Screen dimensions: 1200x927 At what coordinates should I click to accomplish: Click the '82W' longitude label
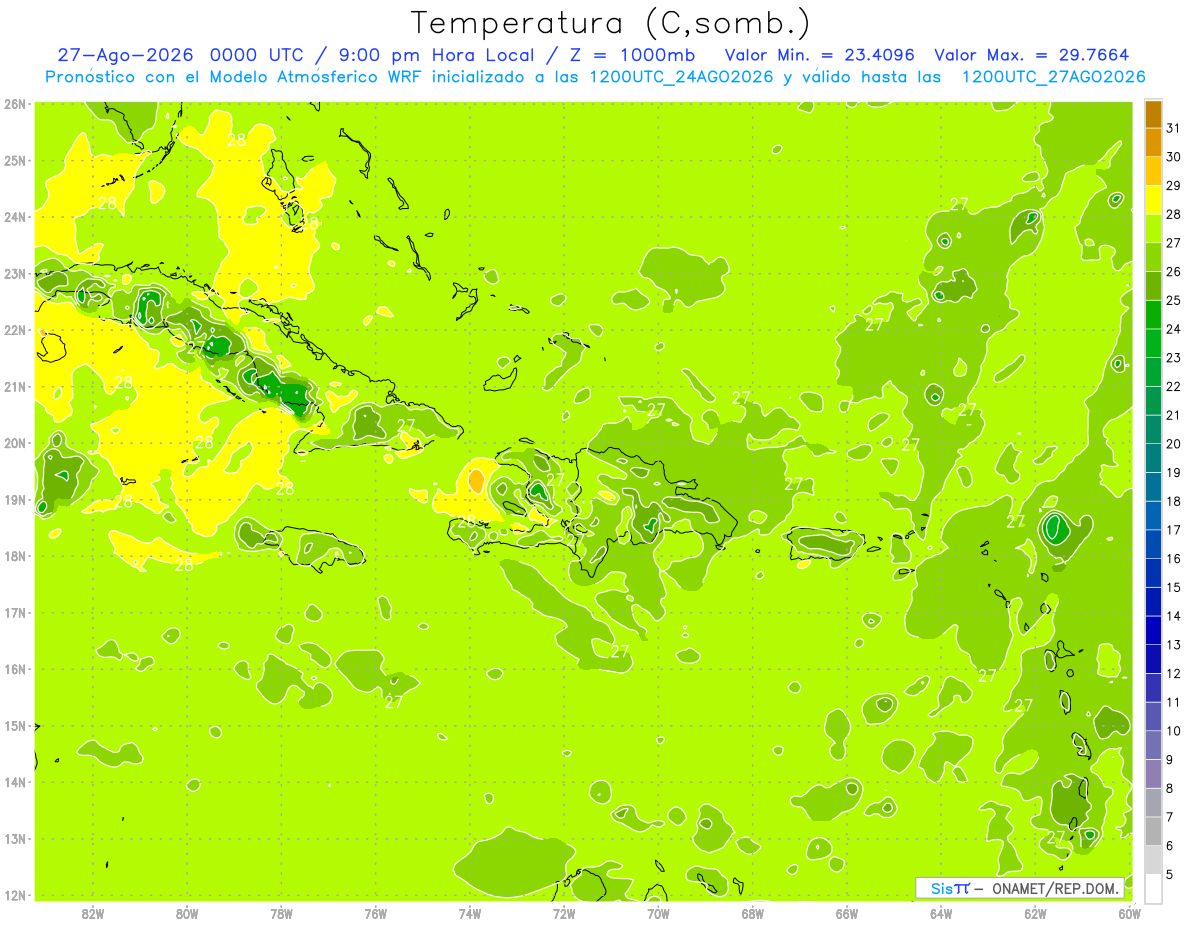[x=92, y=913]
